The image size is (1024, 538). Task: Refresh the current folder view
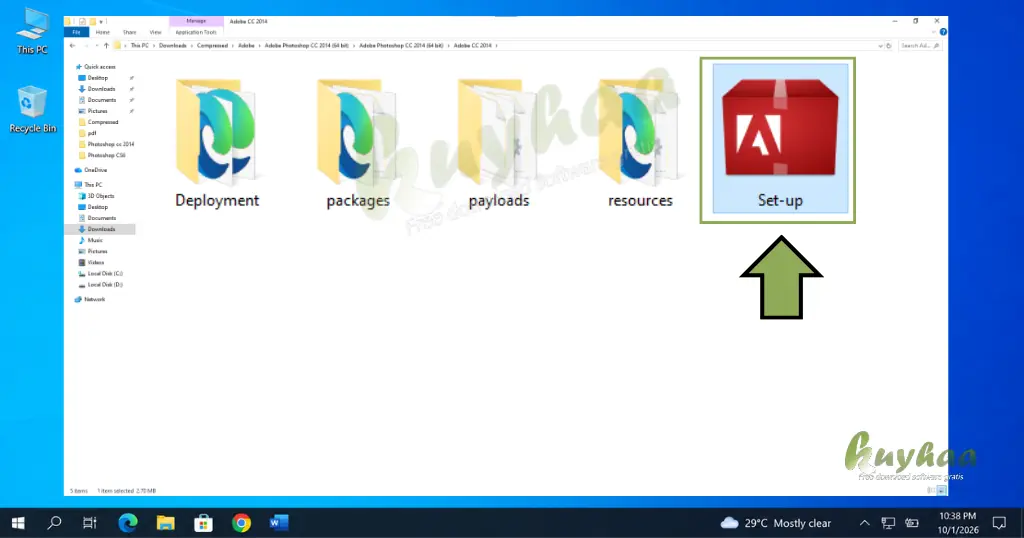click(889, 46)
